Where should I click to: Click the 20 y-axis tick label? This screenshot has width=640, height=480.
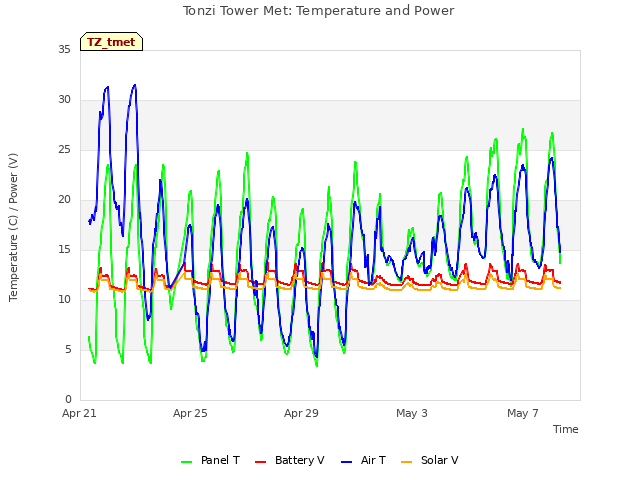click(64, 200)
